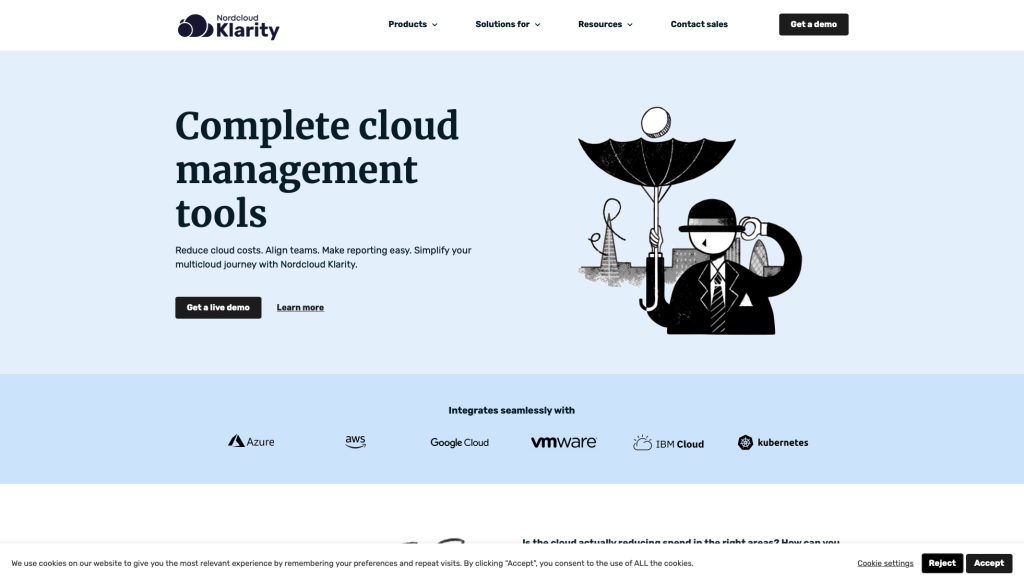Click the umbrella man illustration
The height and width of the screenshot is (580, 1024).
tap(690, 221)
